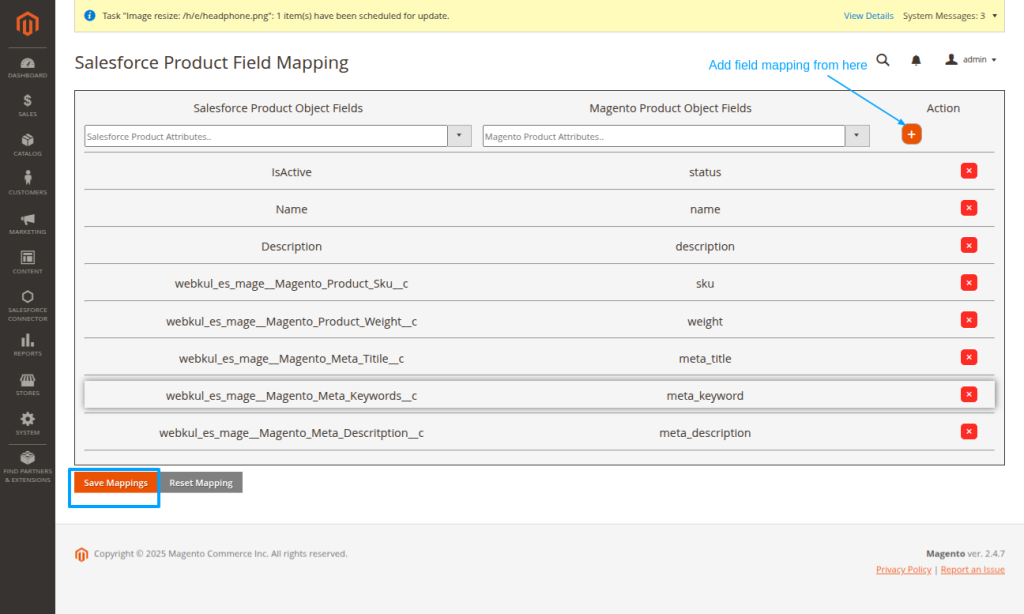Image resolution: width=1024 pixels, height=614 pixels.
Task: Delete the Description mapping row
Action: pyautogui.click(x=969, y=246)
